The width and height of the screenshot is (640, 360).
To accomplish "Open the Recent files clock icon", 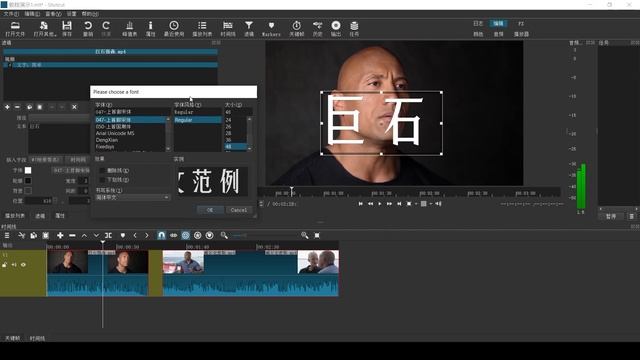I will pos(174,29).
